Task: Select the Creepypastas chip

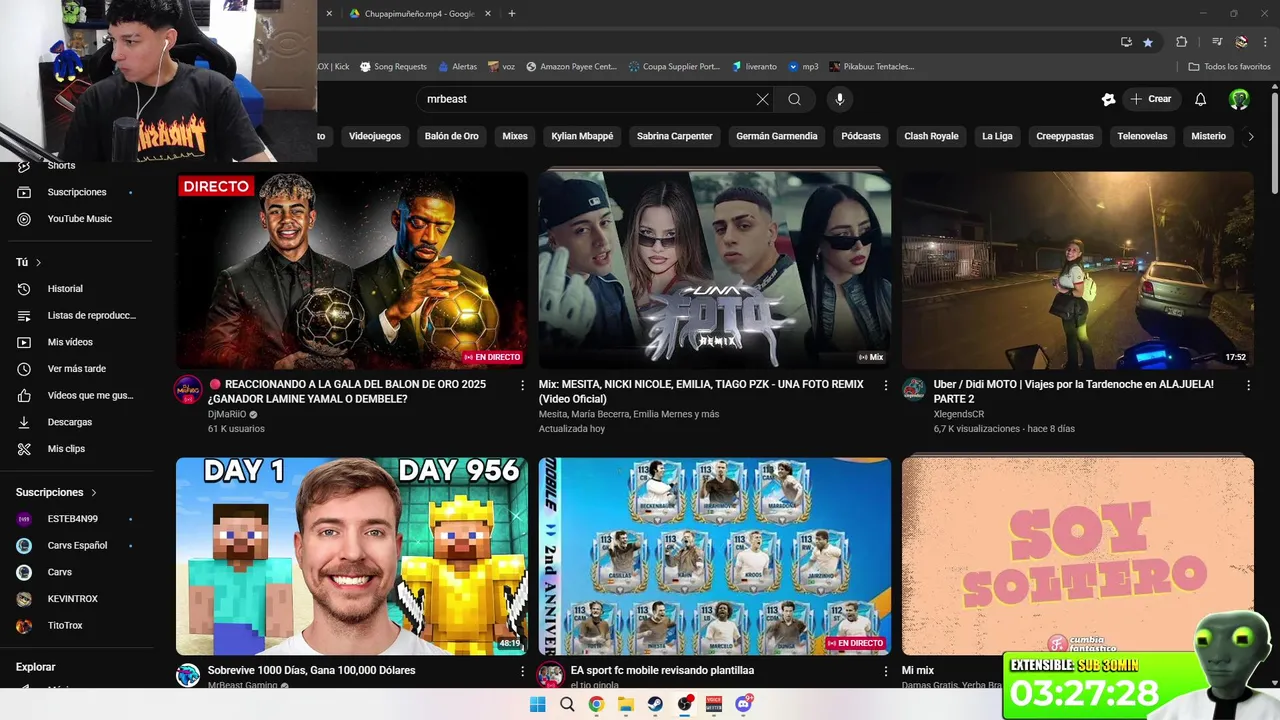Action: pos(1065,136)
